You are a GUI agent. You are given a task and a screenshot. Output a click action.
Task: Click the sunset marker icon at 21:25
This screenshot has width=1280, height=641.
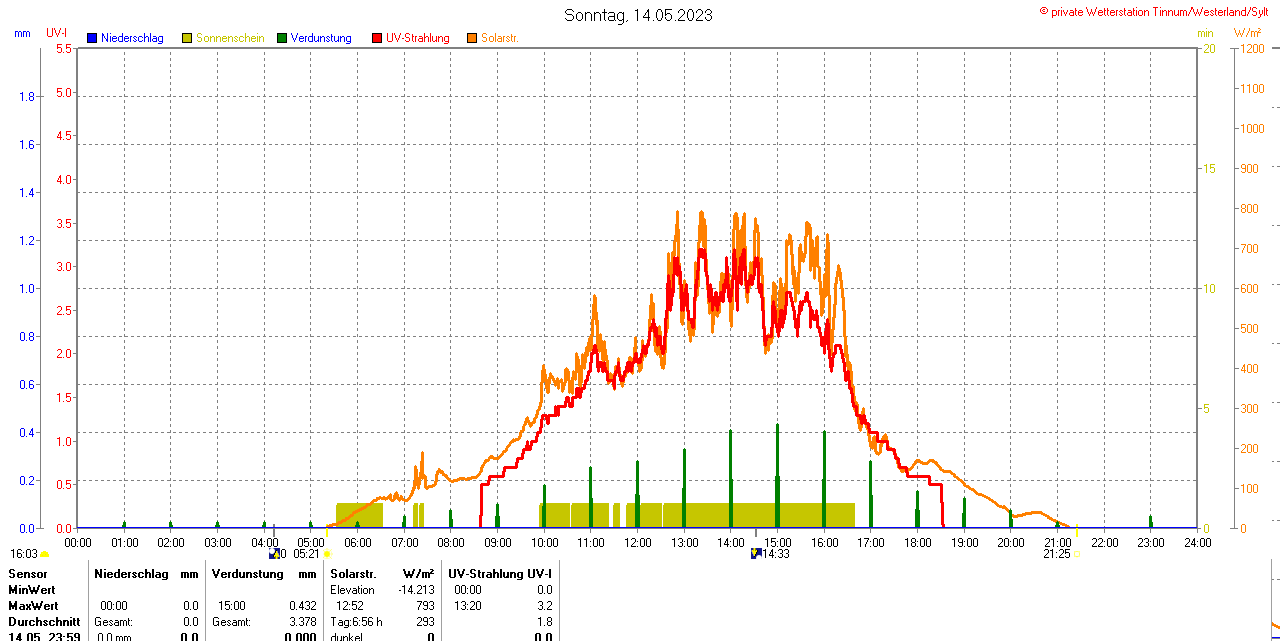pos(1076,554)
